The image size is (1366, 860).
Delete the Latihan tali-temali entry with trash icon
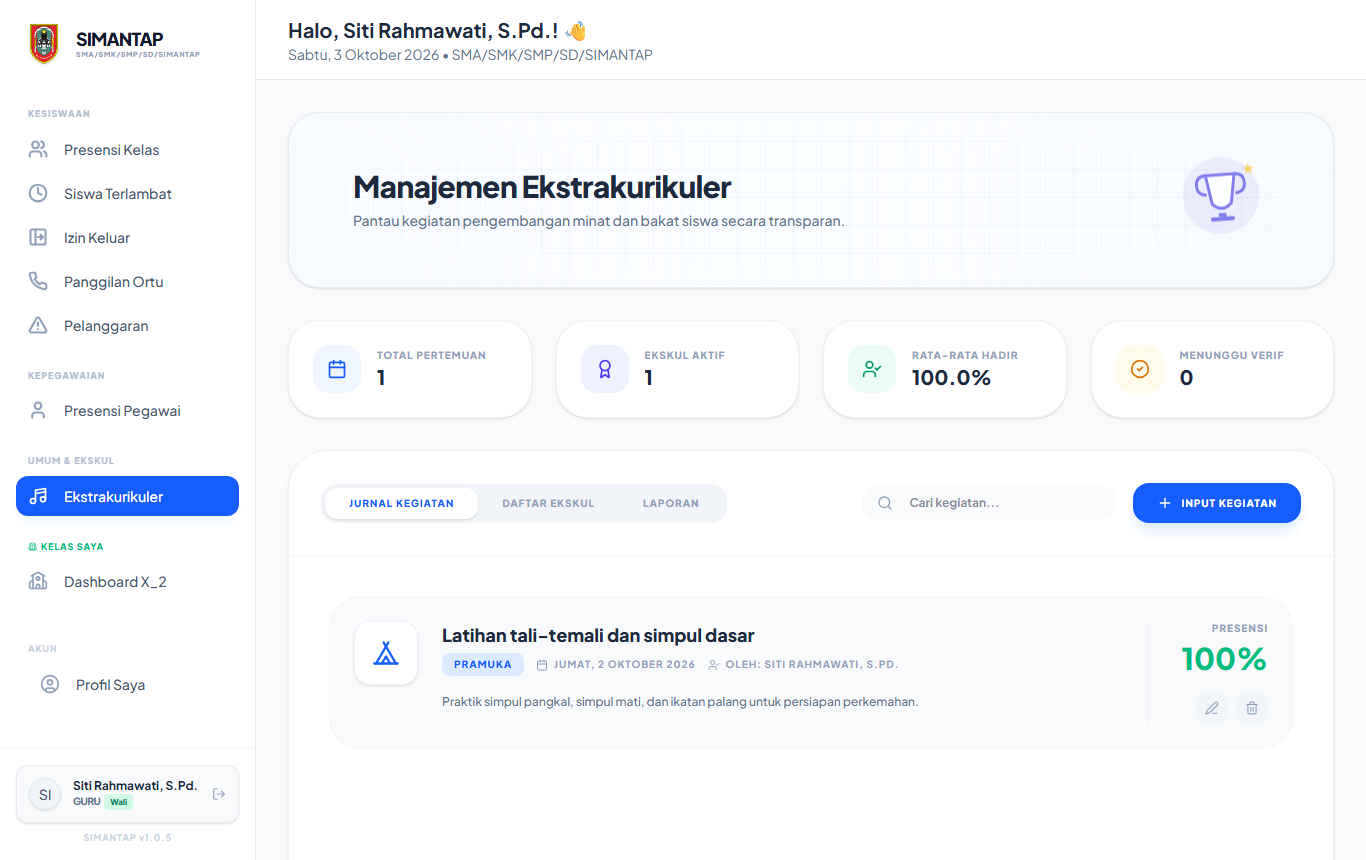point(1252,709)
